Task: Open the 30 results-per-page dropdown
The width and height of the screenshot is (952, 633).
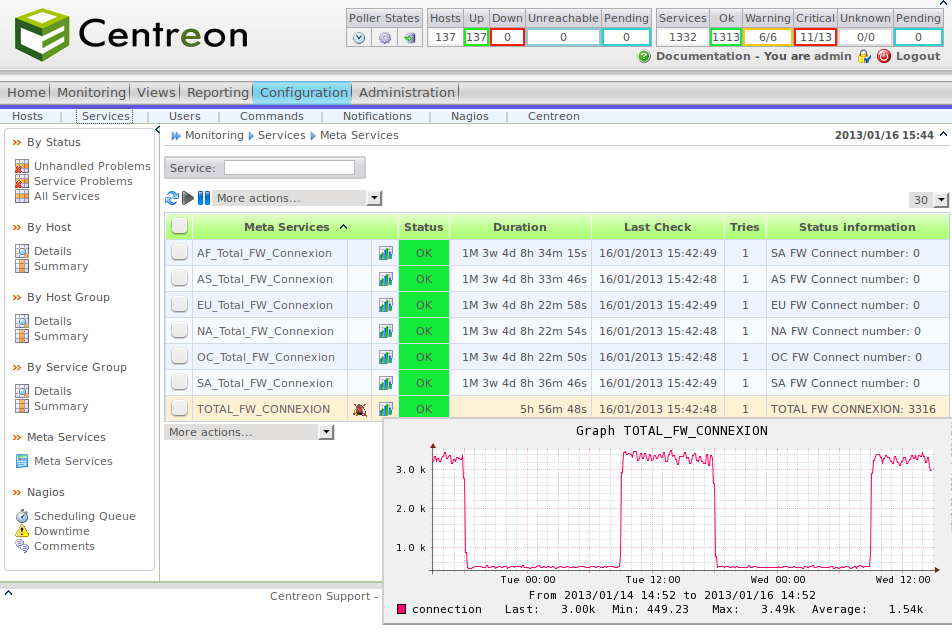Action: click(x=929, y=200)
